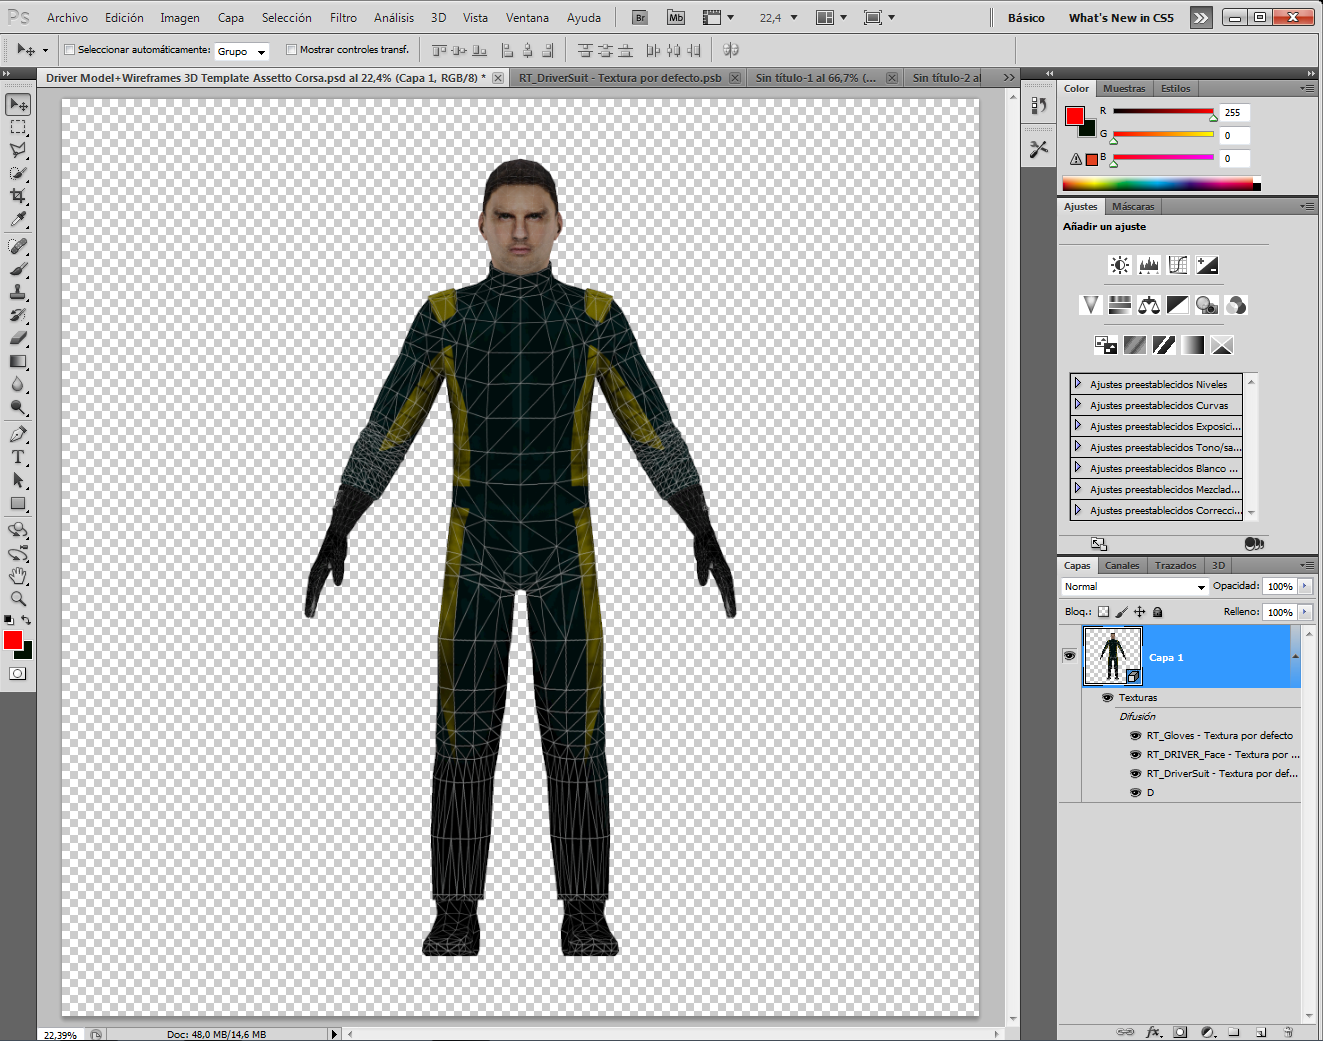Open Mini Bridge with Mb button
This screenshot has width=1323, height=1041.
[x=676, y=18]
